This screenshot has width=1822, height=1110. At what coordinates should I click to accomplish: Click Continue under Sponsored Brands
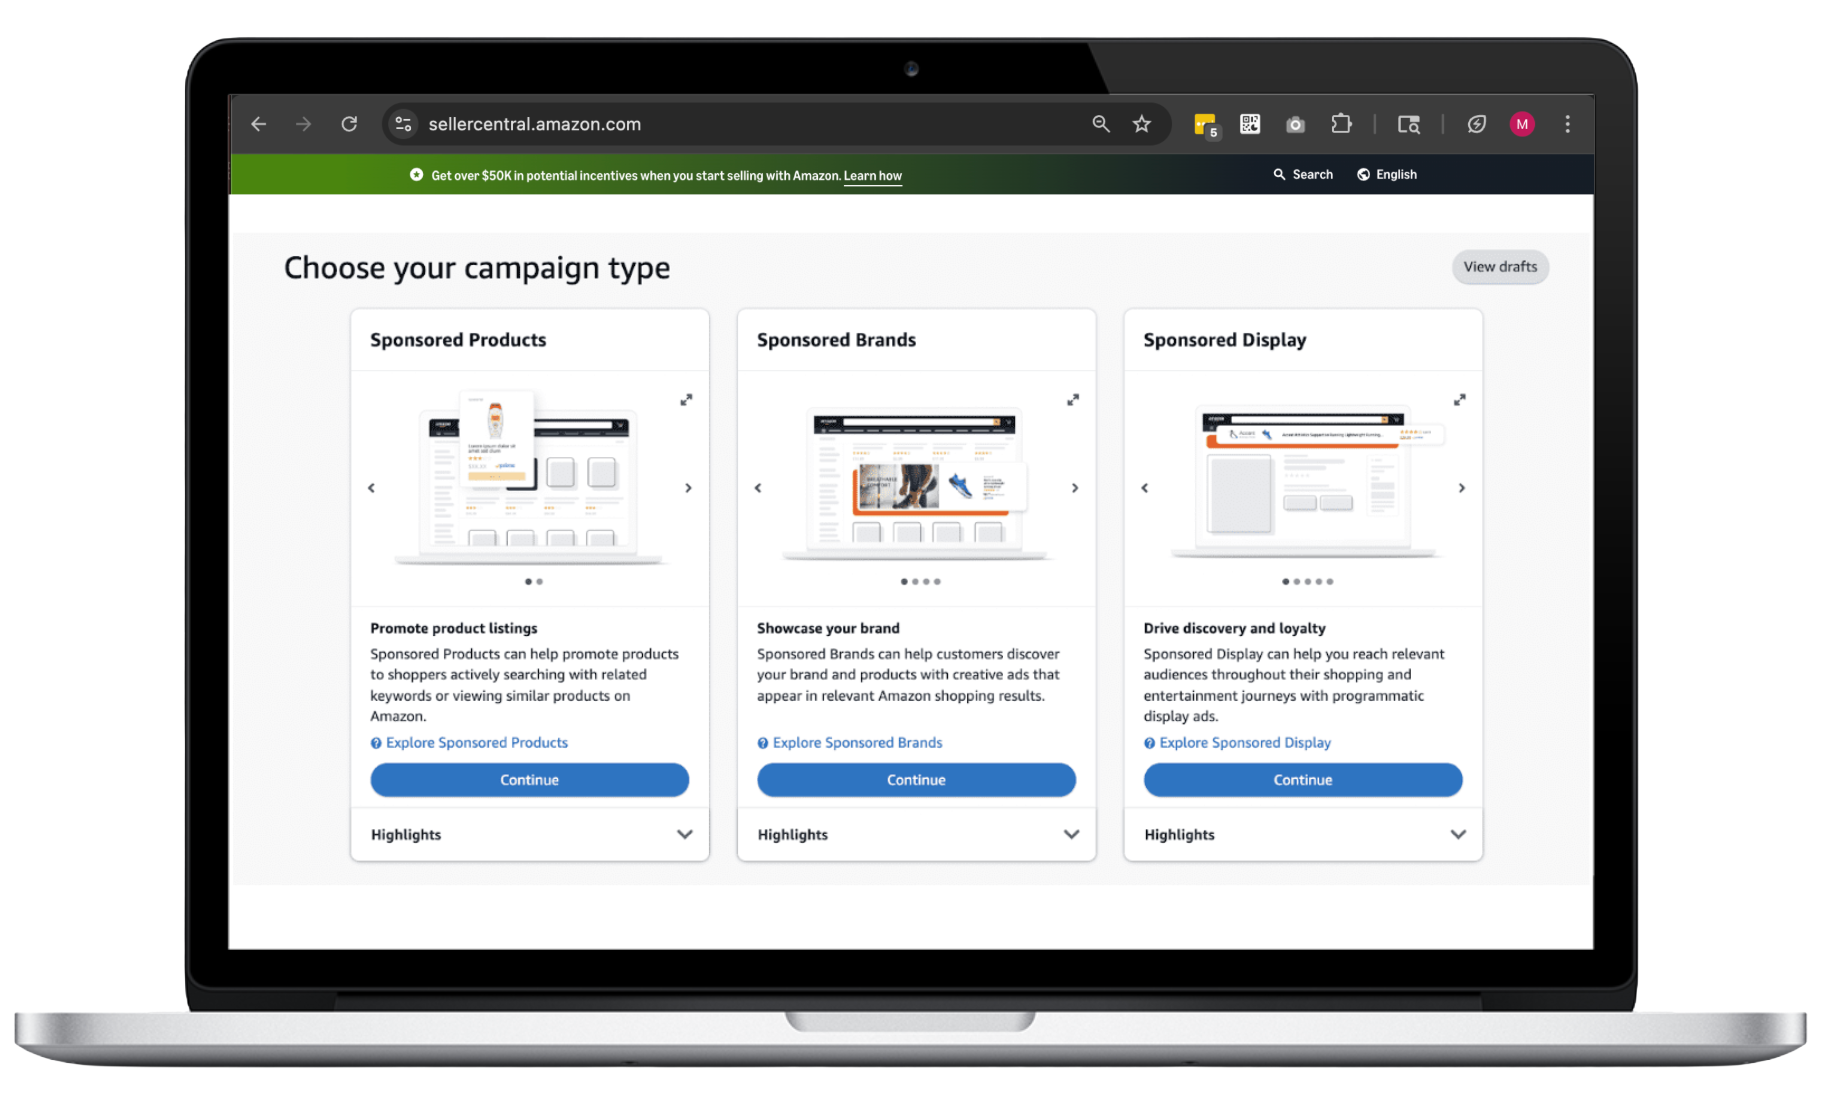915,780
